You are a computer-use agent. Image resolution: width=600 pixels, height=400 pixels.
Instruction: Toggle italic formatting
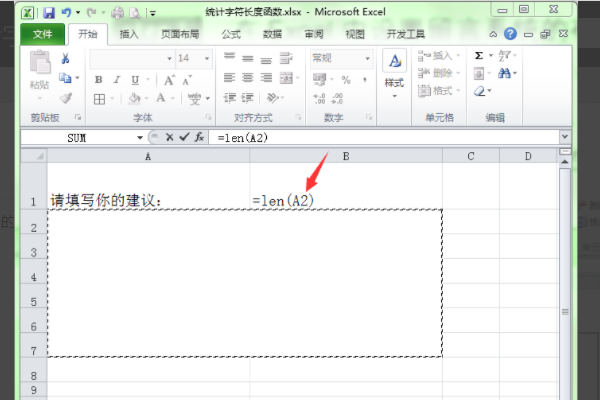[117, 80]
